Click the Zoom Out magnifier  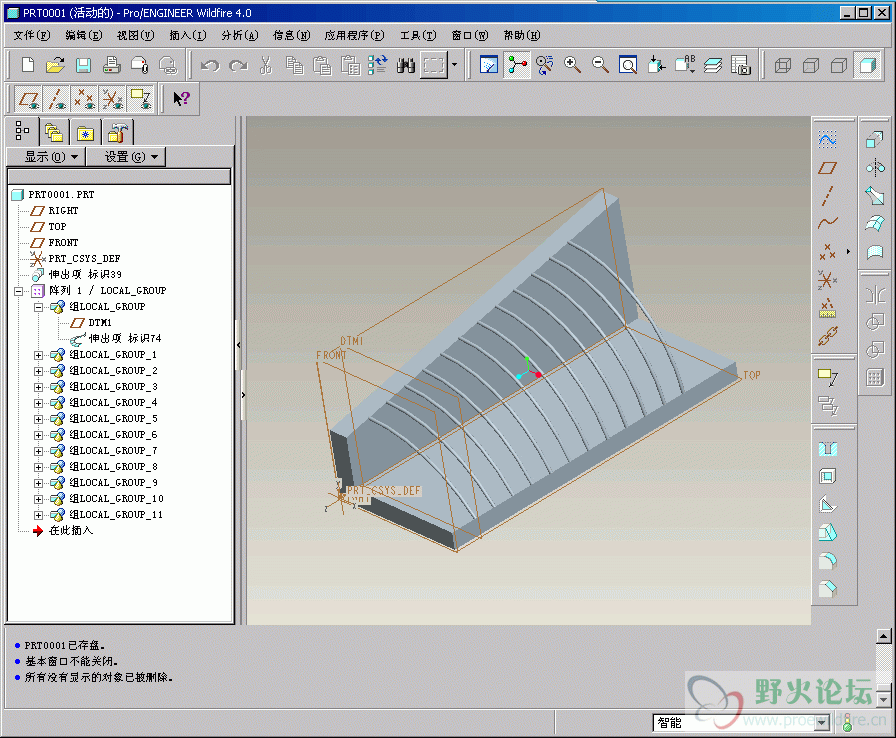pyautogui.click(x=600, y=65)
